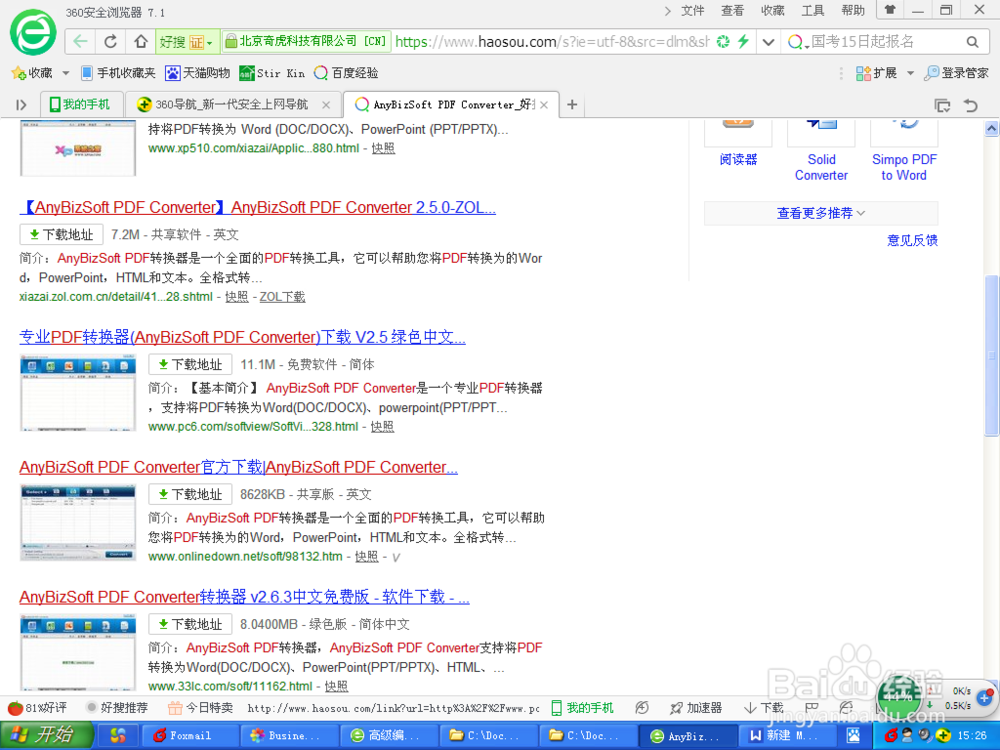Expand 收藏 favorites dropdown arrow
This screenshot has width=1000, height=750.
click(x=65, y=73)
